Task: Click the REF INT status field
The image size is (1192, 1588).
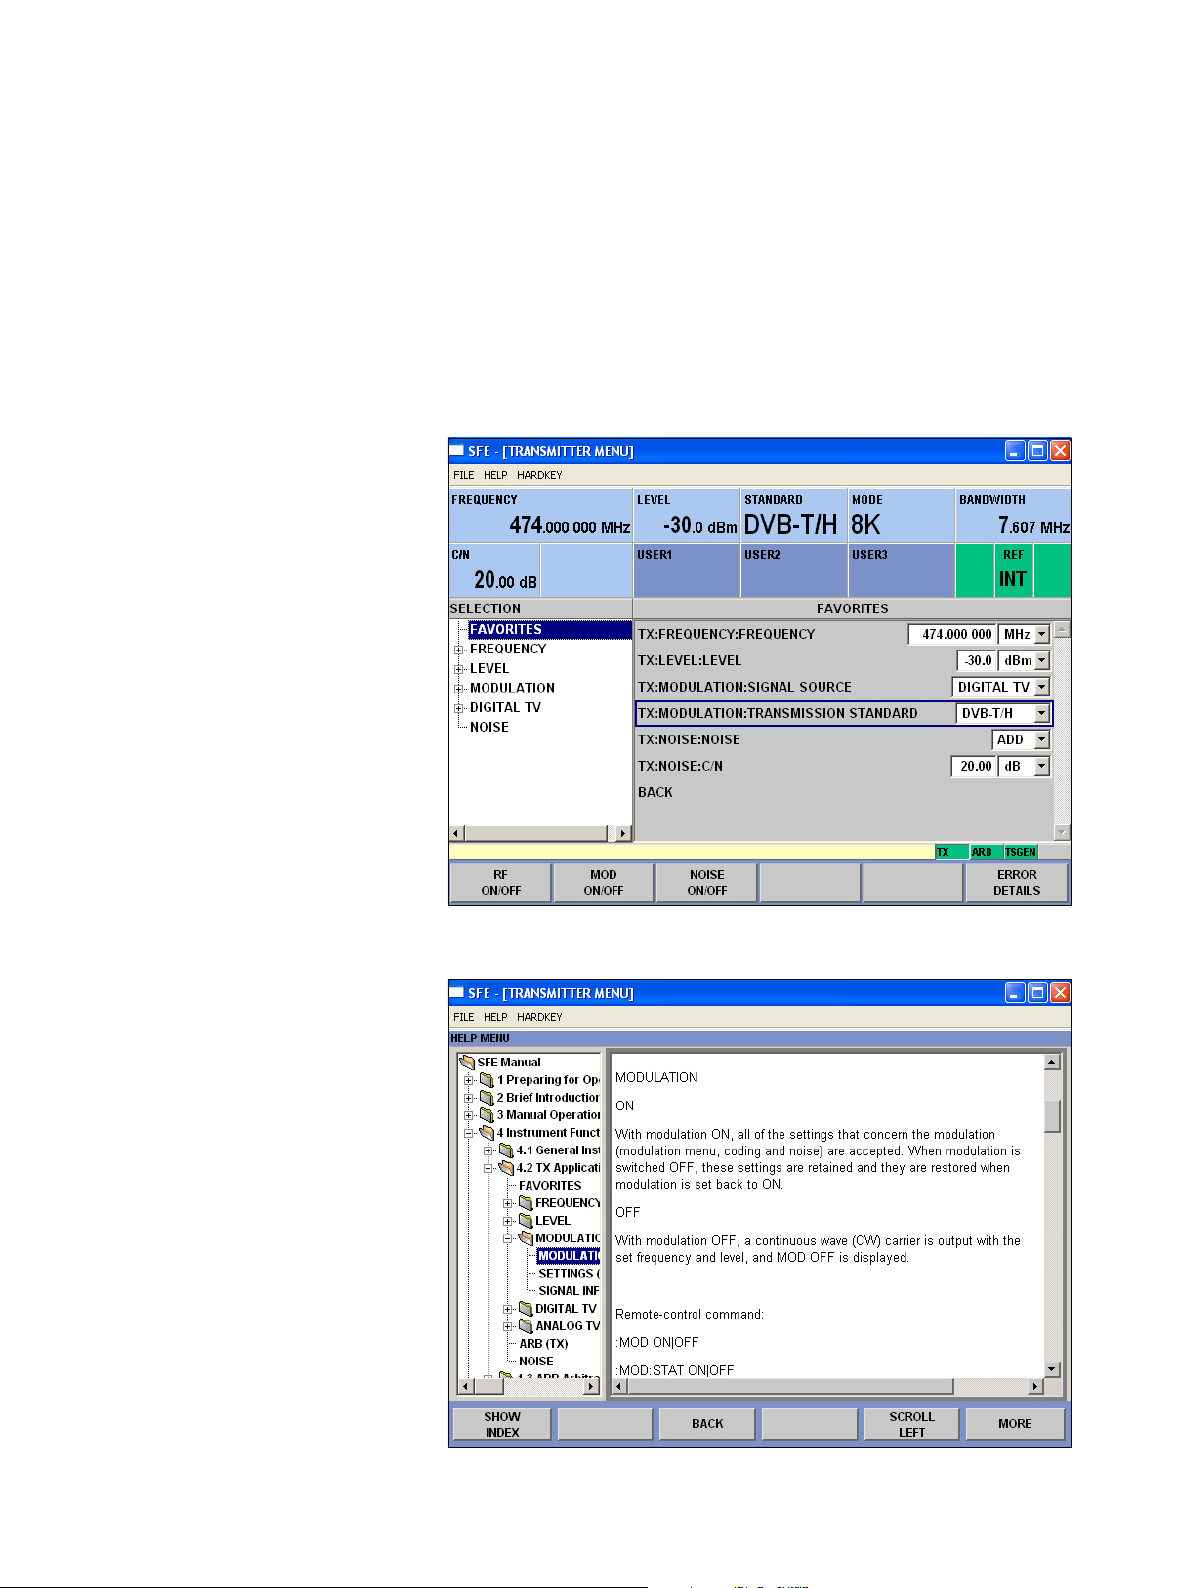Action: (x=1013, y=571)
